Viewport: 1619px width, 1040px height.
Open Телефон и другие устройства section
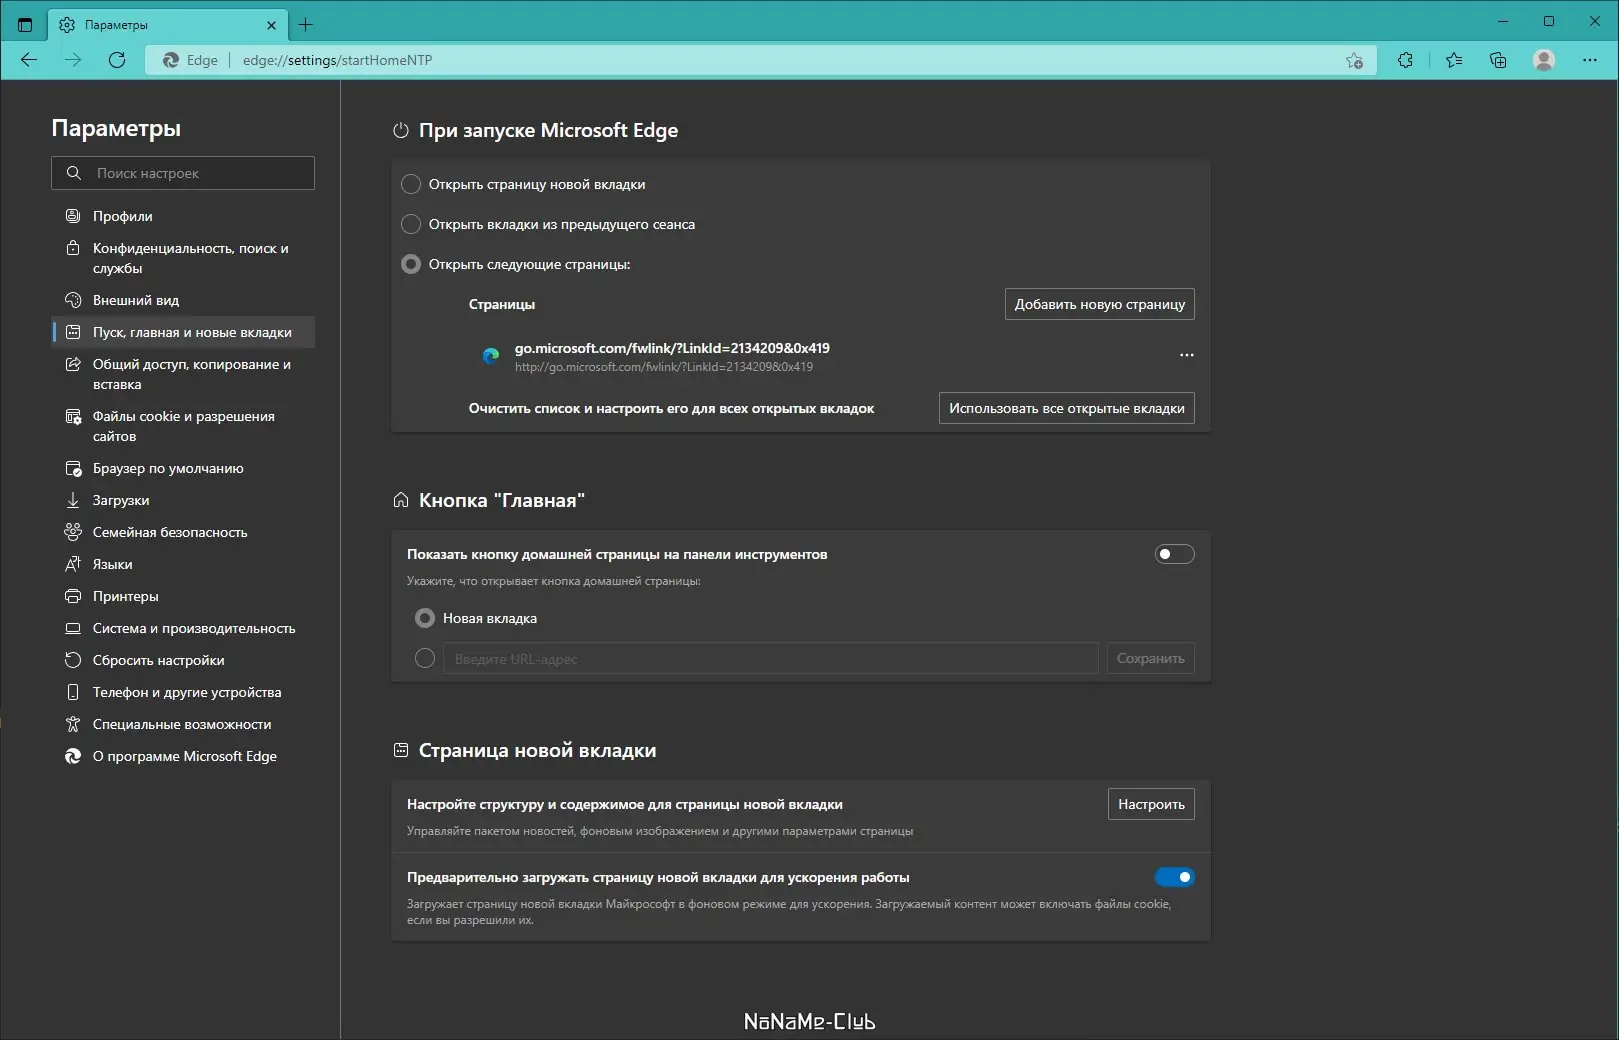[184, 692]
